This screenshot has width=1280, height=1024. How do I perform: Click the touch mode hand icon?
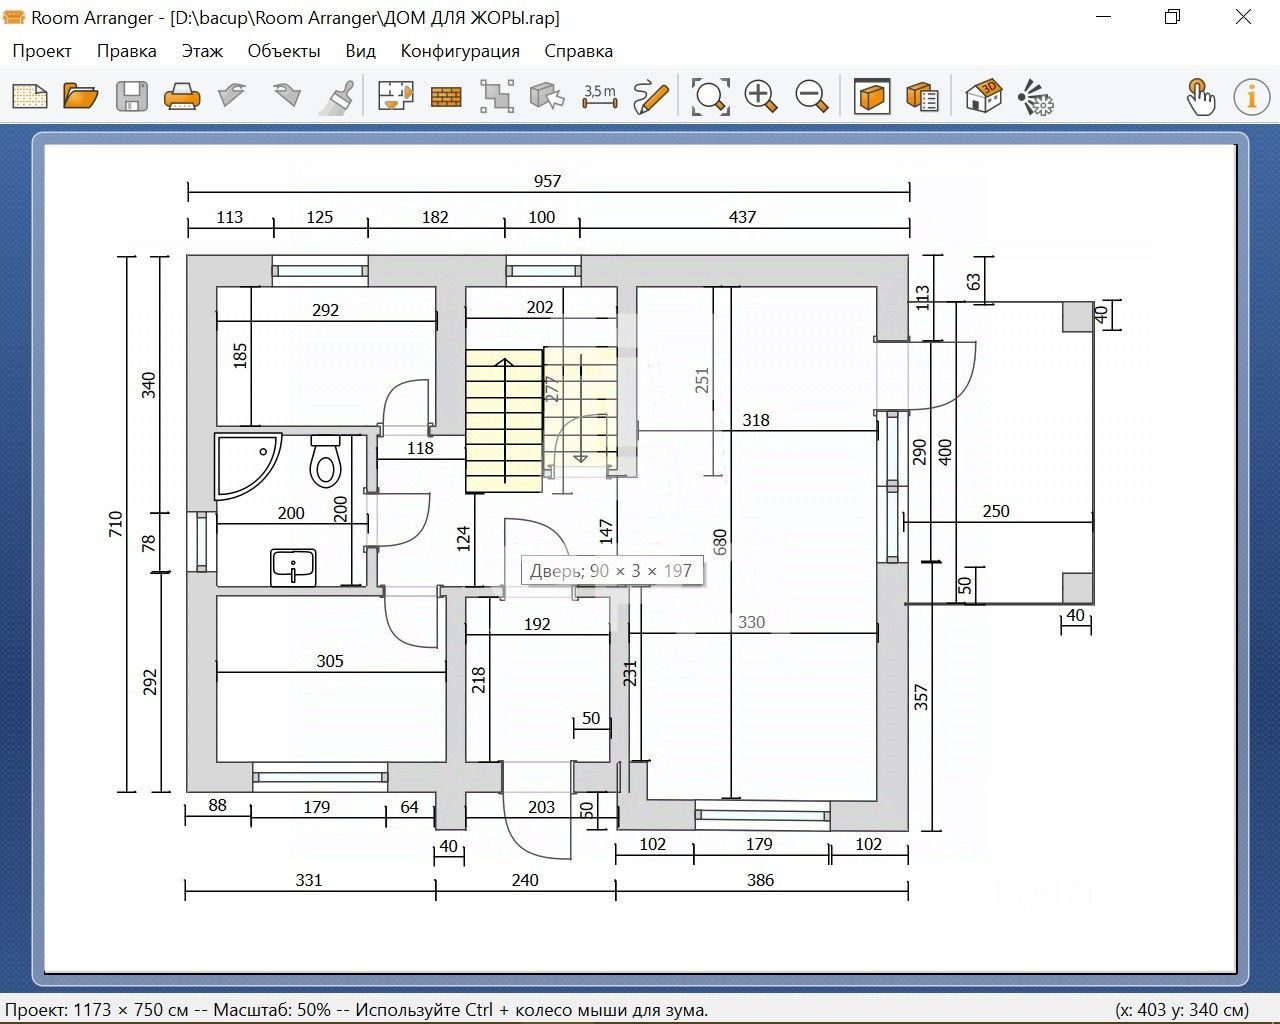[1200, 97]
